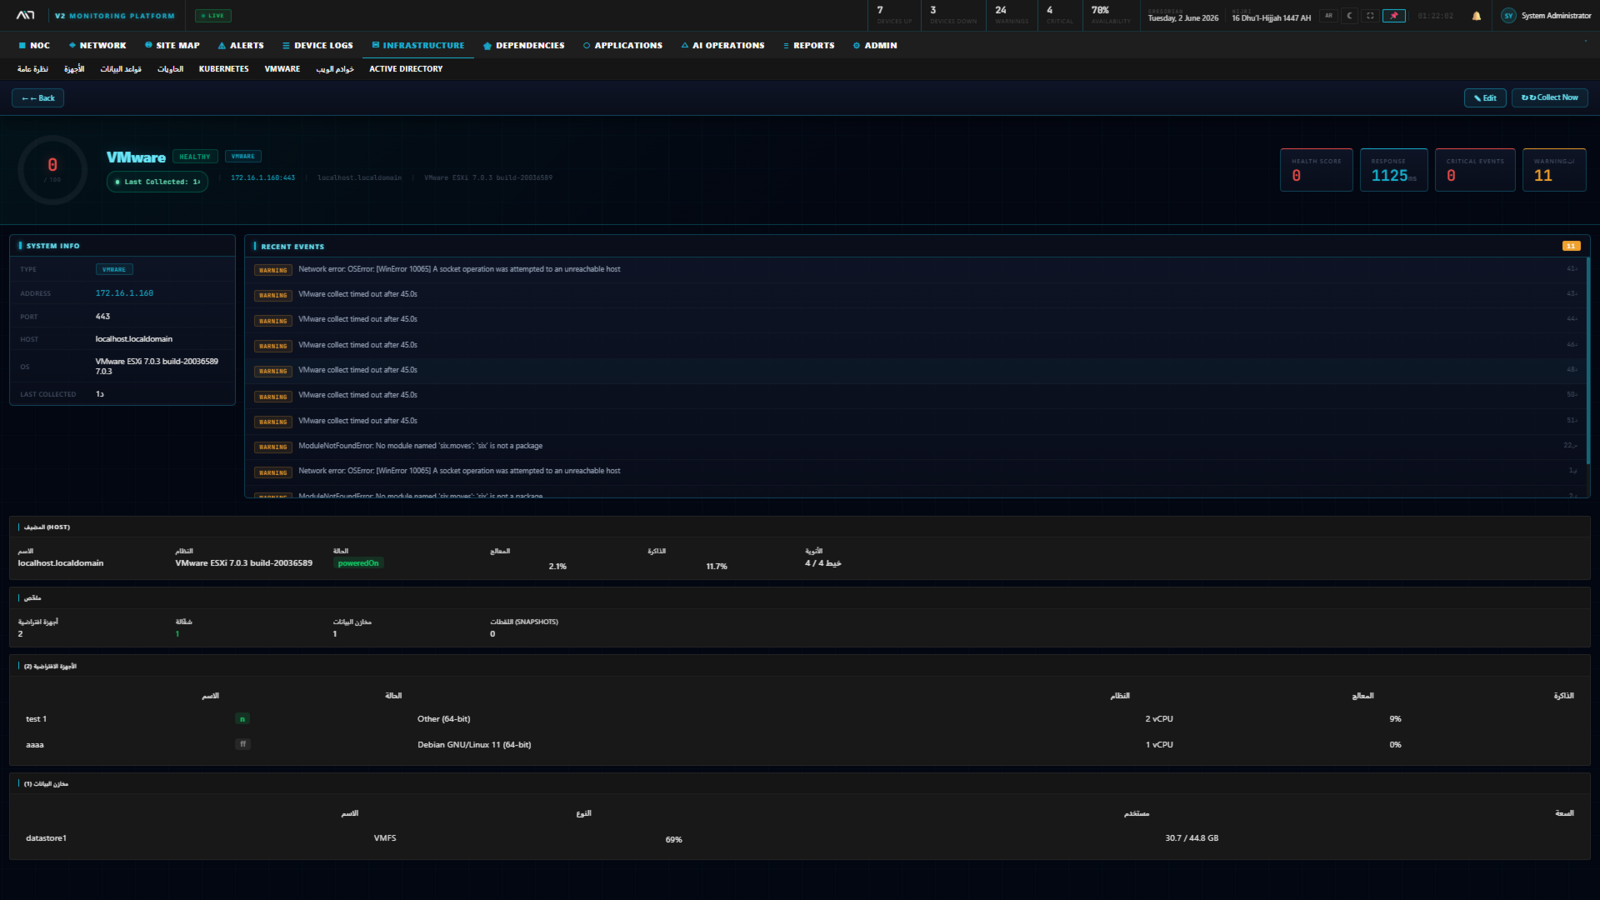Click the SY user avatar
Screen dimensions: 1600x900
(1508, 16)
